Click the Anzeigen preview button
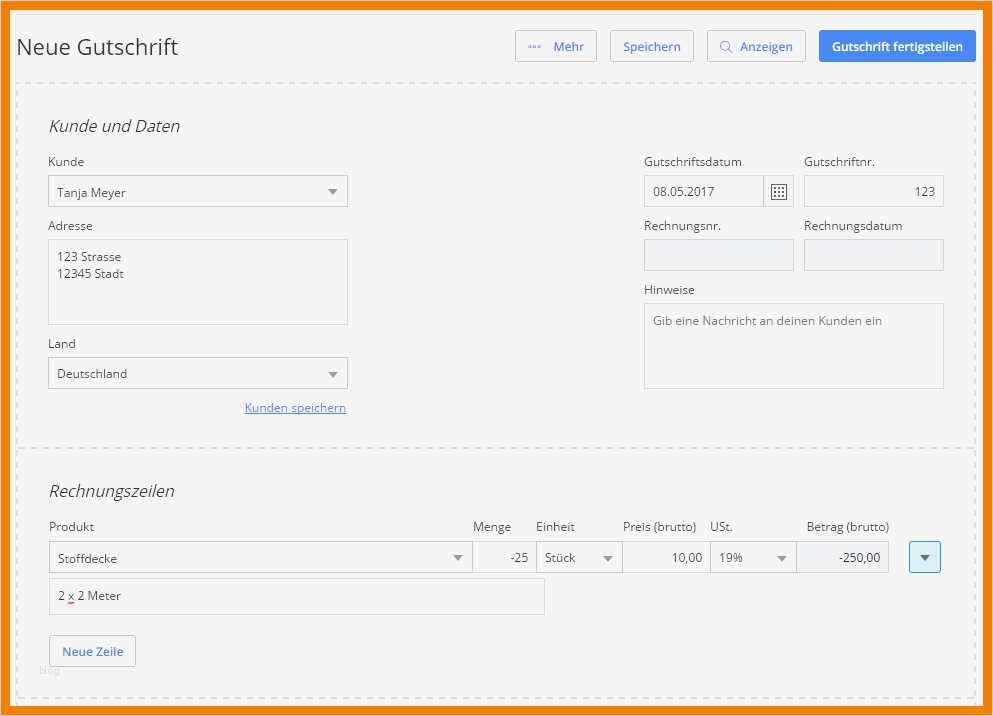The image size is (993, 716). coord(756,46)
